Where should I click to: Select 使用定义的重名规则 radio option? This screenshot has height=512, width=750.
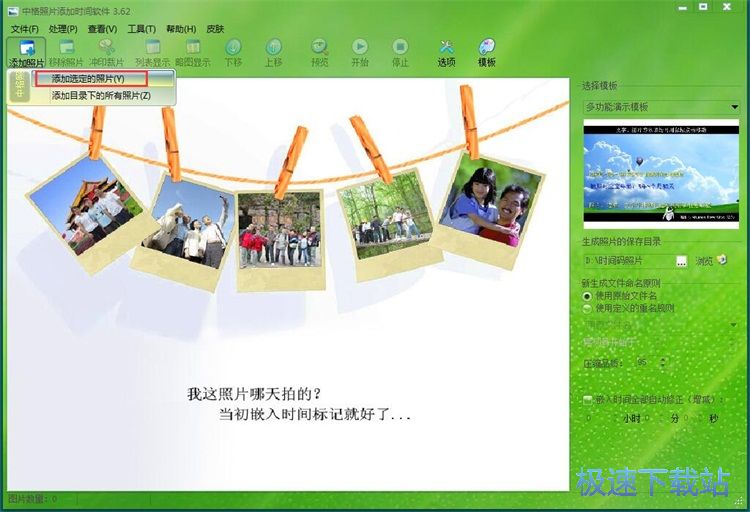[x=588, y=308]
